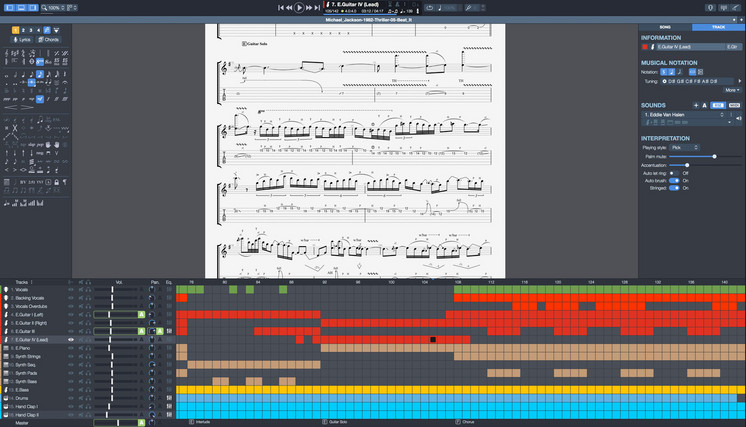The height and width of the screenshot is (427, 746).
Task: Mute the Vocals track
Action: [x=79, y=289]
